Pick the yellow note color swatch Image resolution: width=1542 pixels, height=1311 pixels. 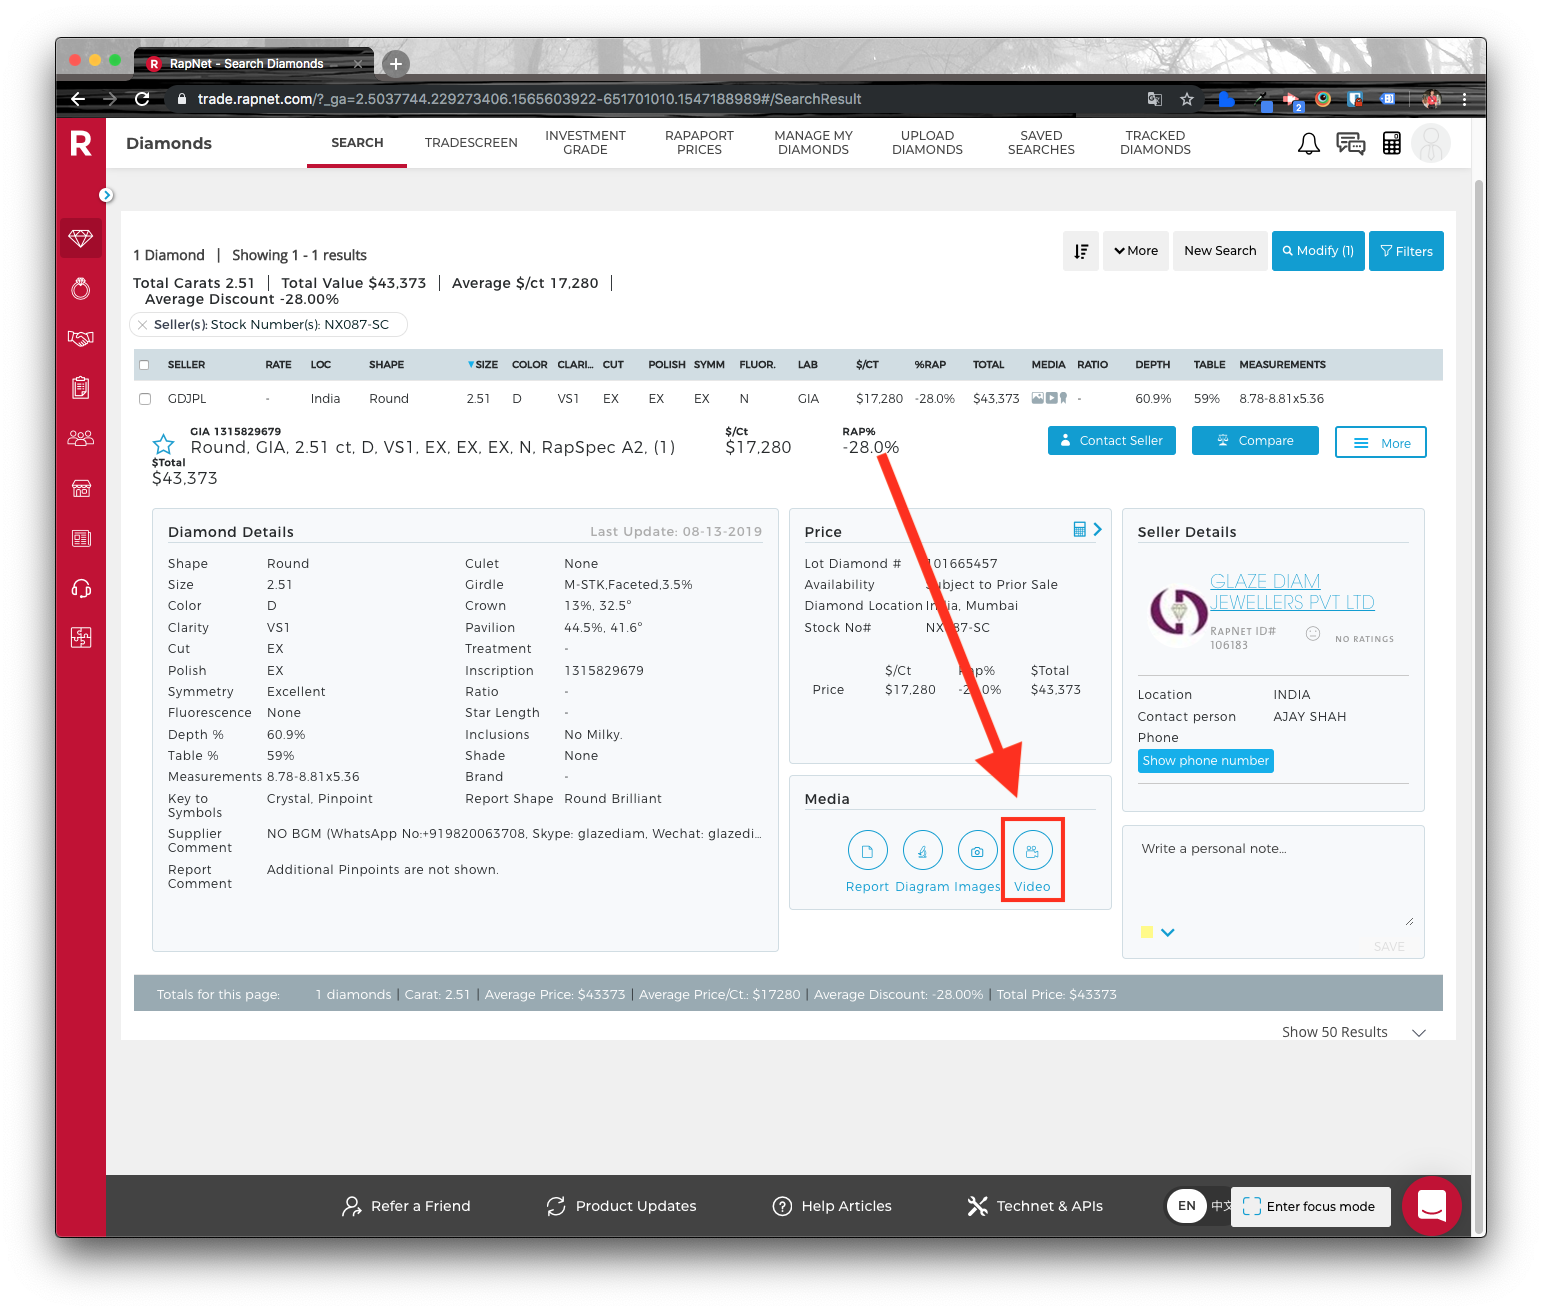1147,932
